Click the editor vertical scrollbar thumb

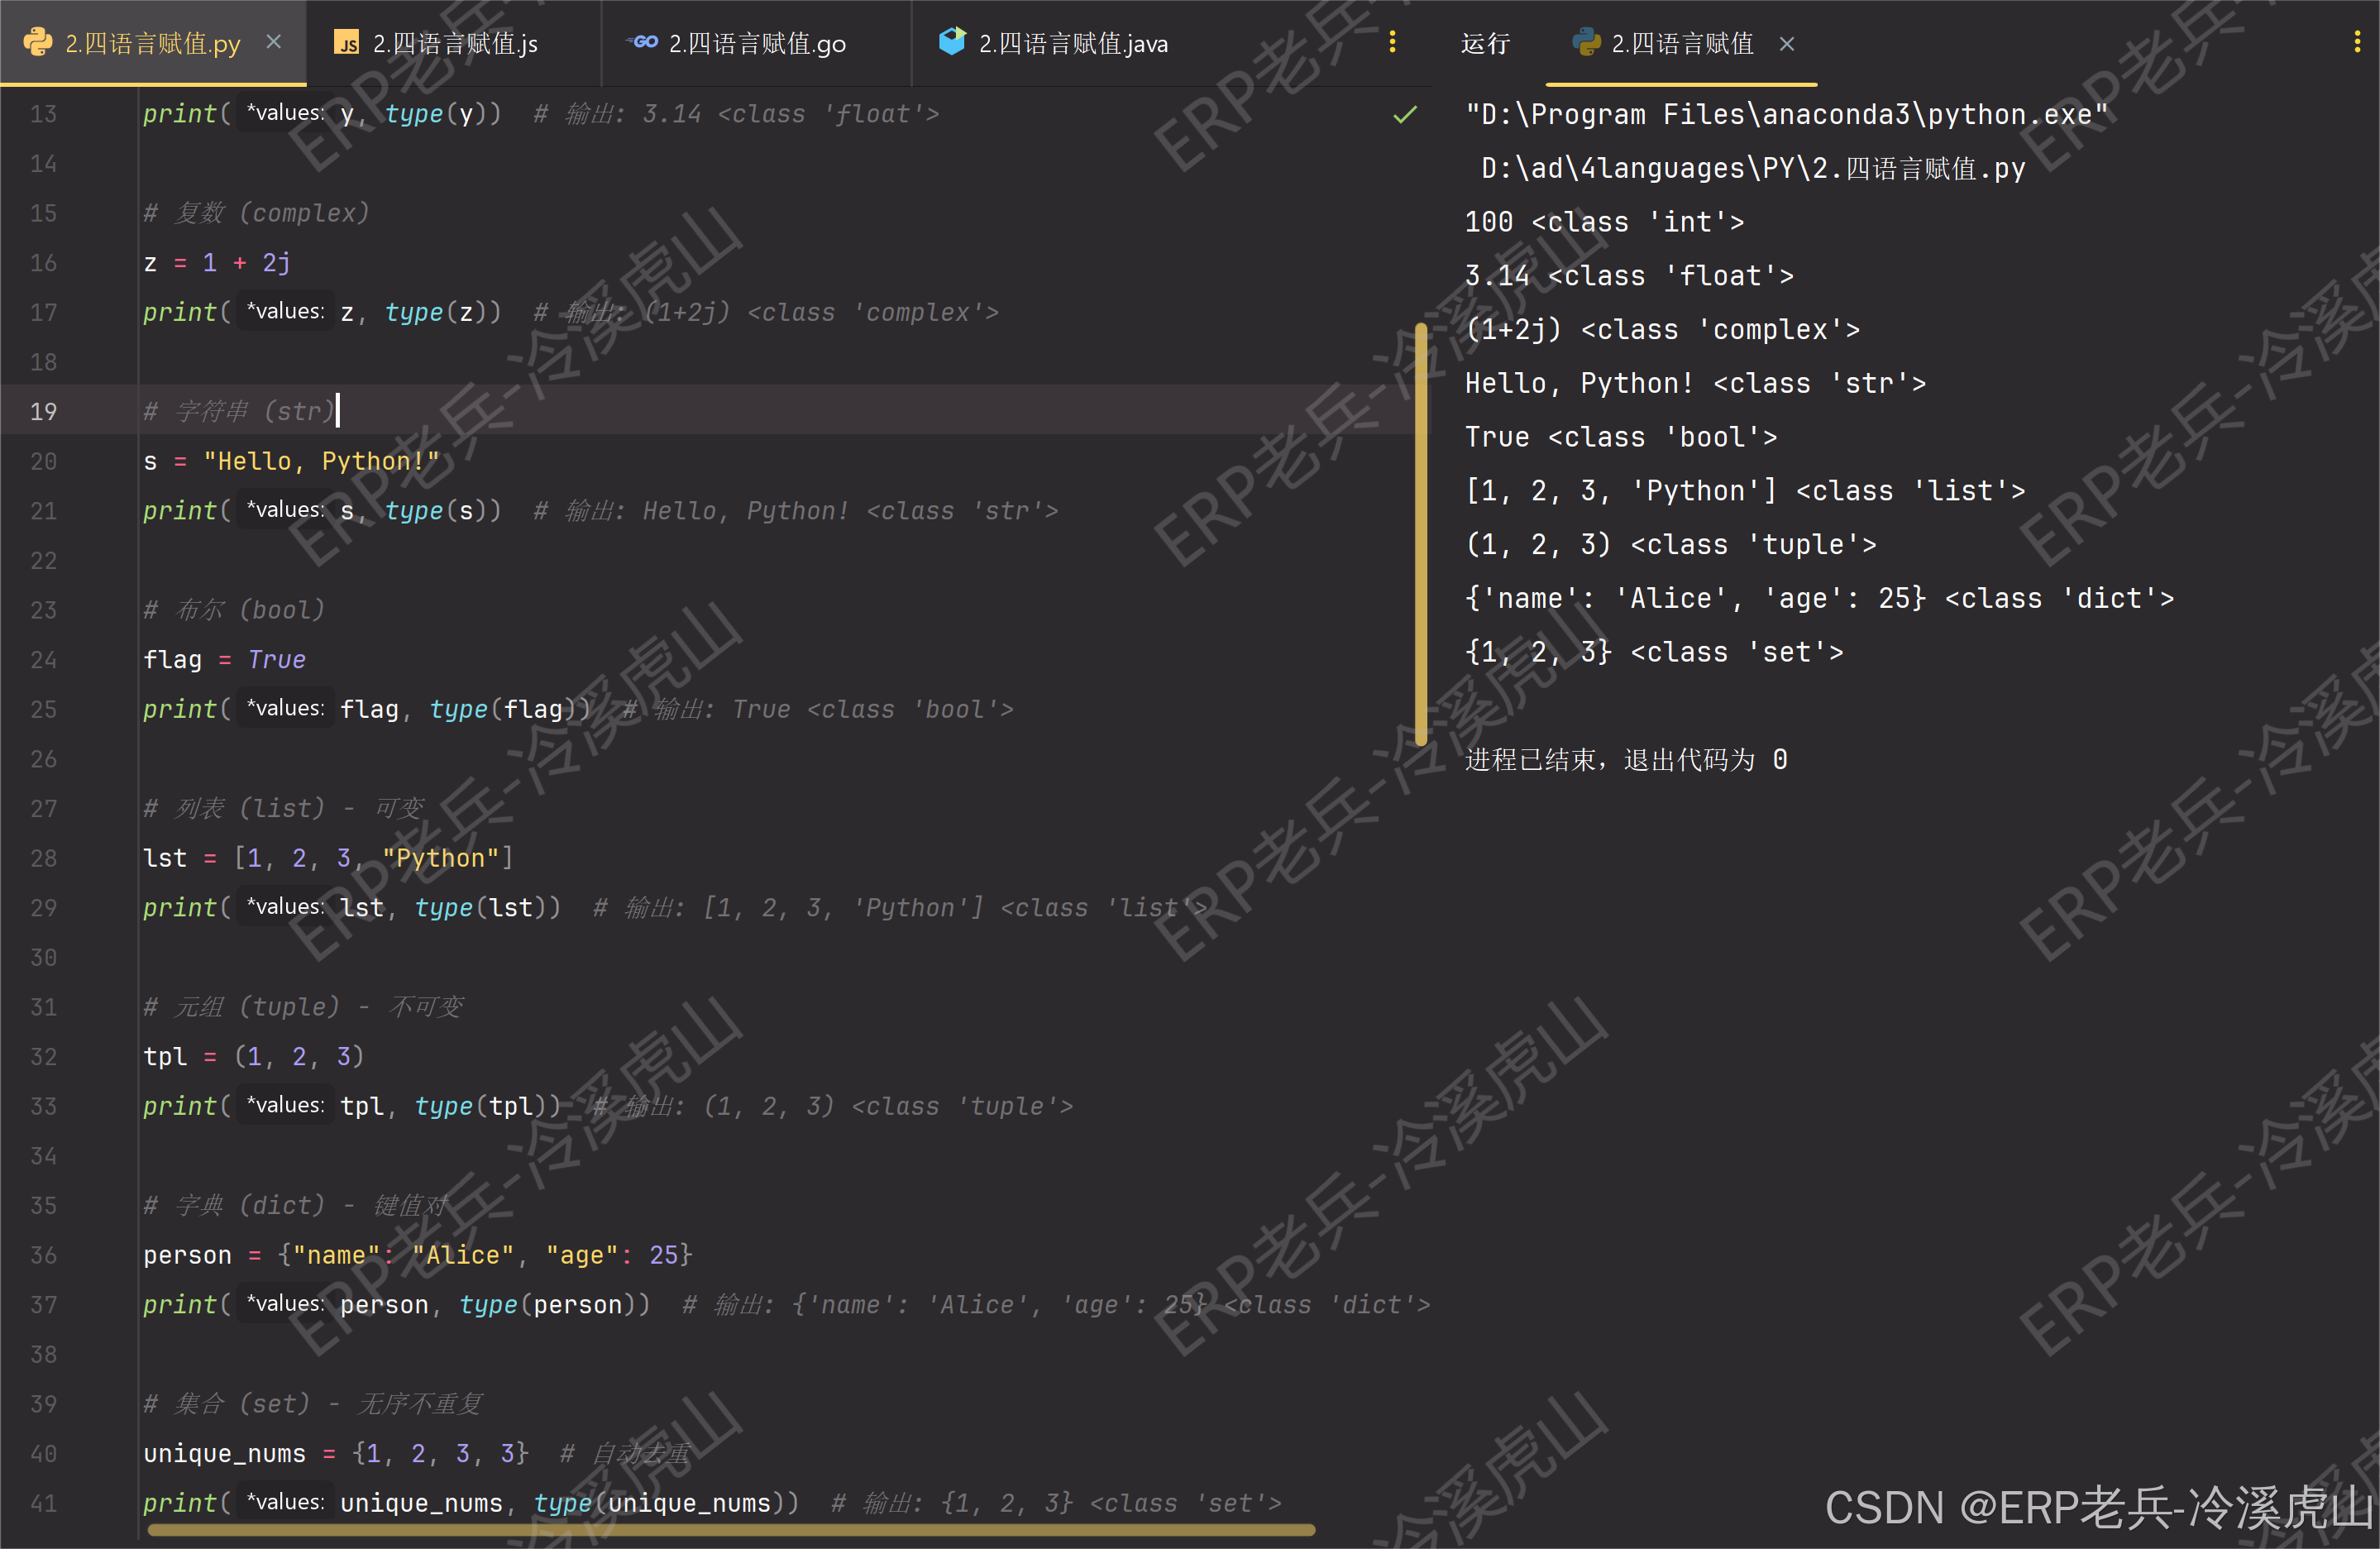tap(1421, 533)
